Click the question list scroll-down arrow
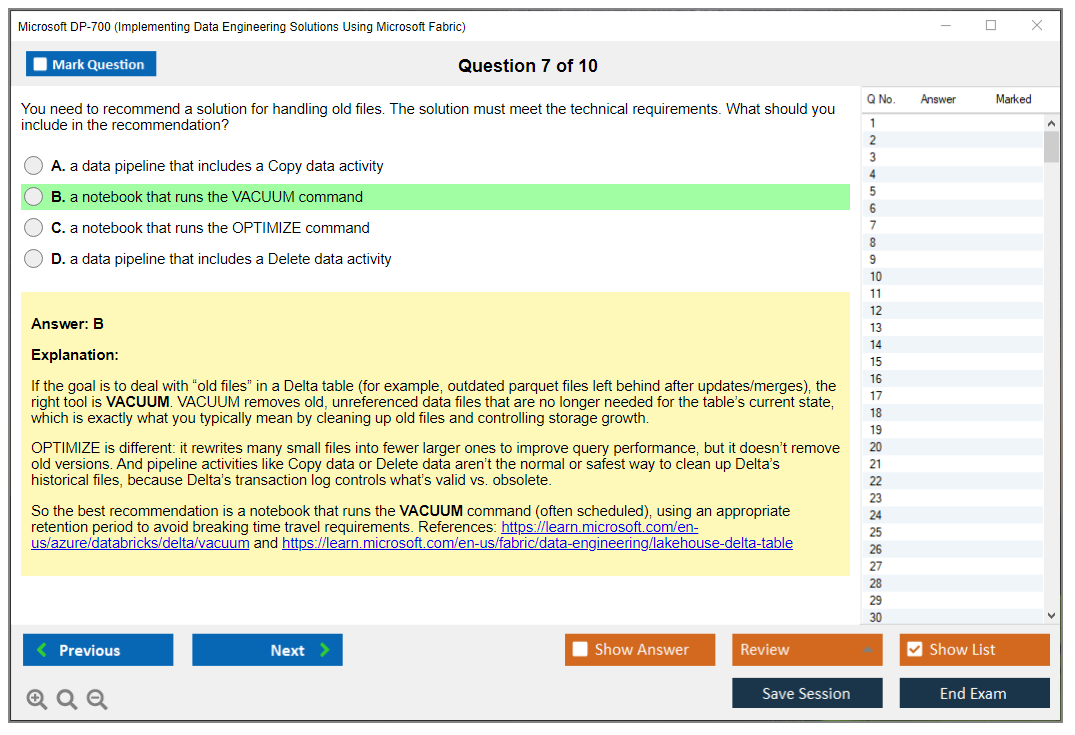 pyautogui.click(x=1051, y=614)
